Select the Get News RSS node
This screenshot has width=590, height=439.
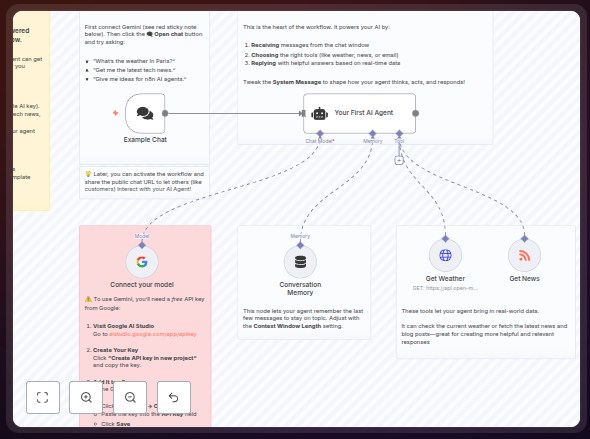[x=525, y=255]
